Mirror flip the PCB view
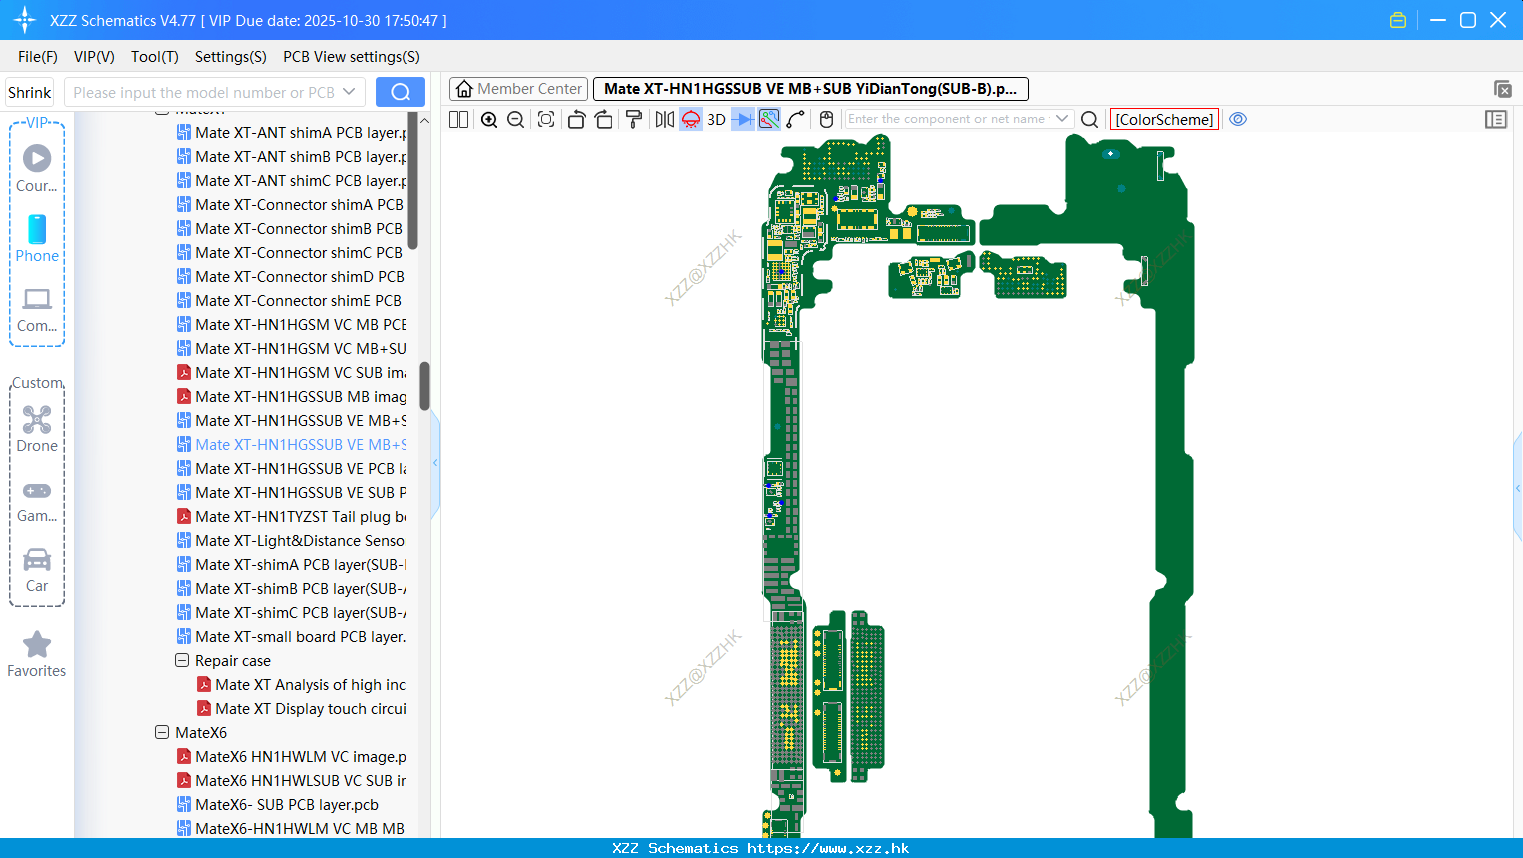The image size is (1523, 858). 665,119
